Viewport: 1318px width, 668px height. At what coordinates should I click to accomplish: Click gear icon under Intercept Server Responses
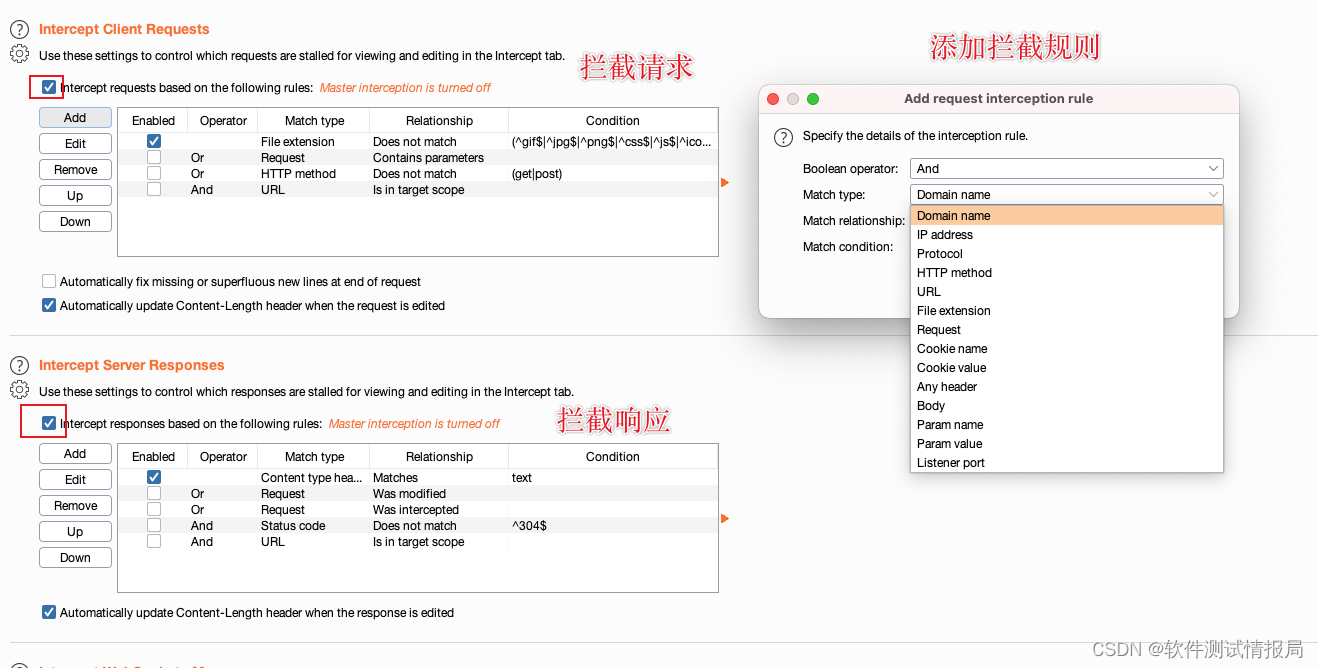pos(20,390)
